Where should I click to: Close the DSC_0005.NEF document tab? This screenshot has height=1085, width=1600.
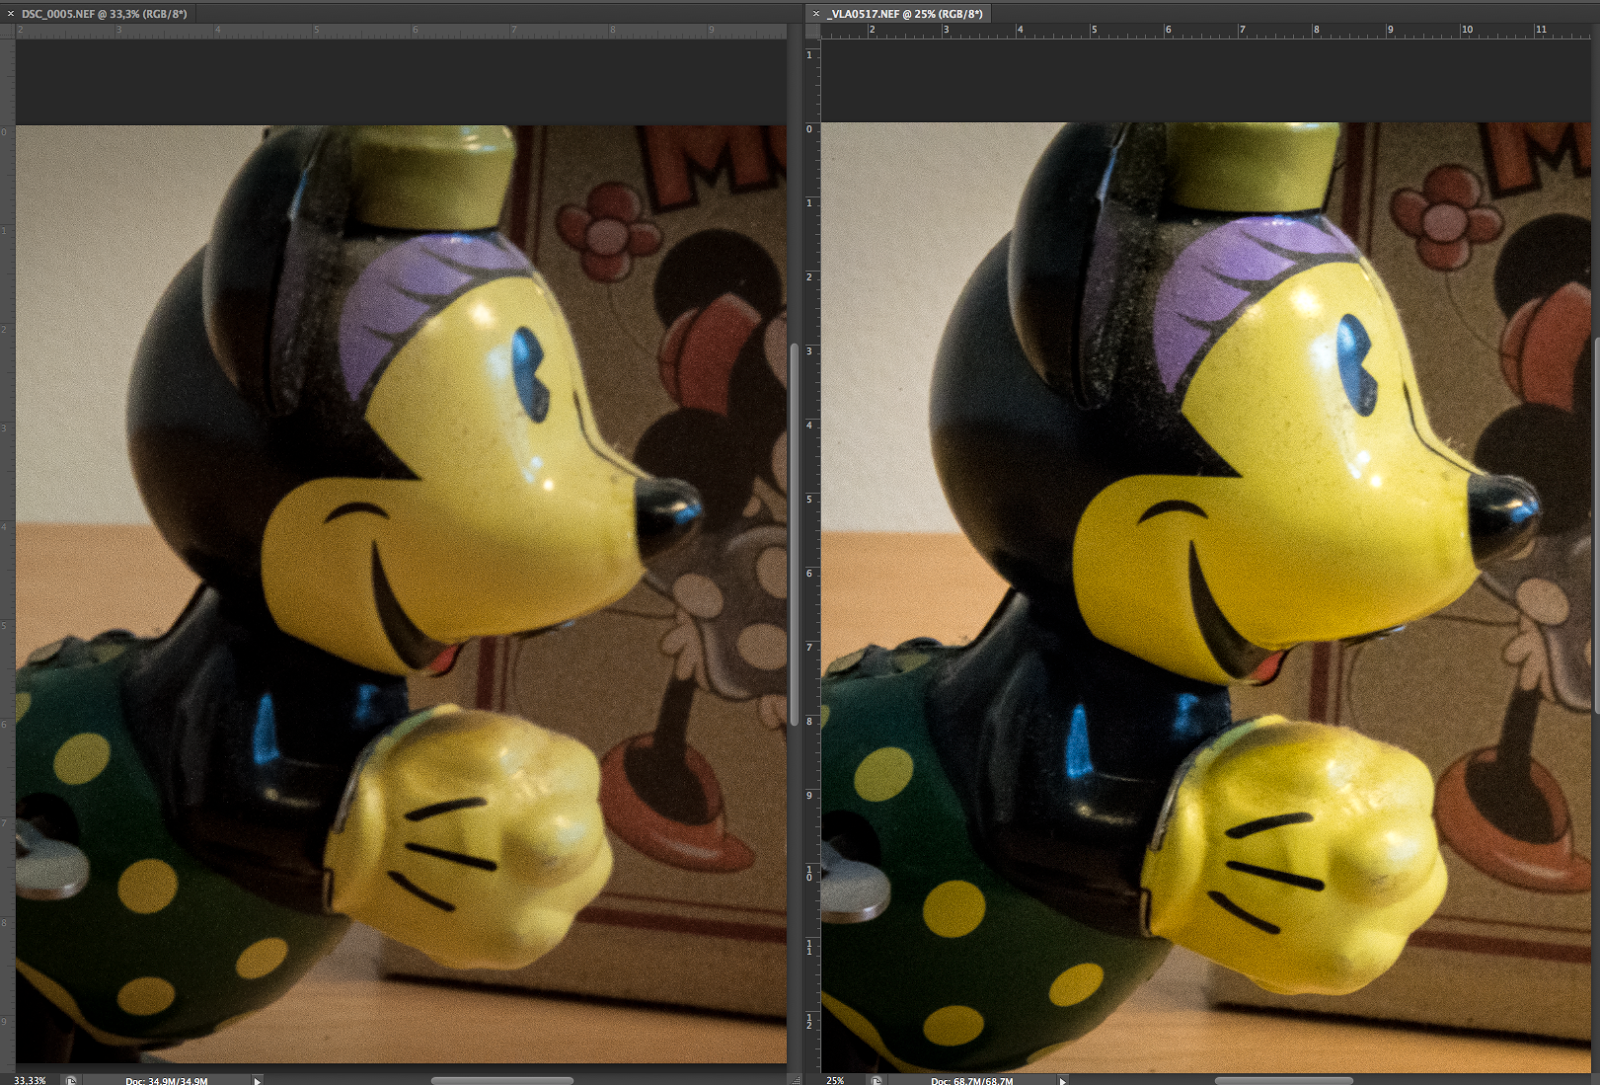click(11, 14)
